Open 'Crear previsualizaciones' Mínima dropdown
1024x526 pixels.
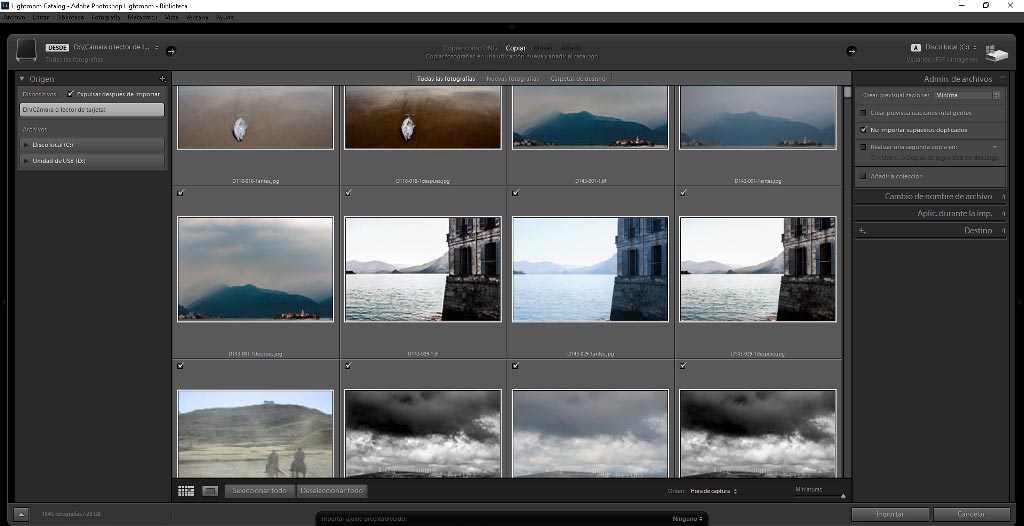[968, 95]
